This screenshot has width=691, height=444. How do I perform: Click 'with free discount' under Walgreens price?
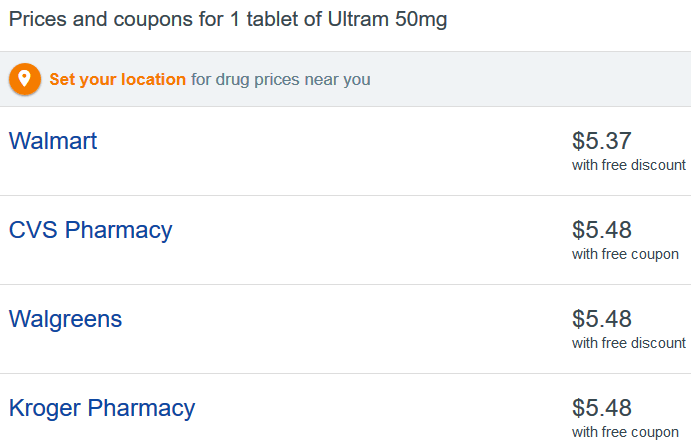pyautogui.click(x=629, y=343)
